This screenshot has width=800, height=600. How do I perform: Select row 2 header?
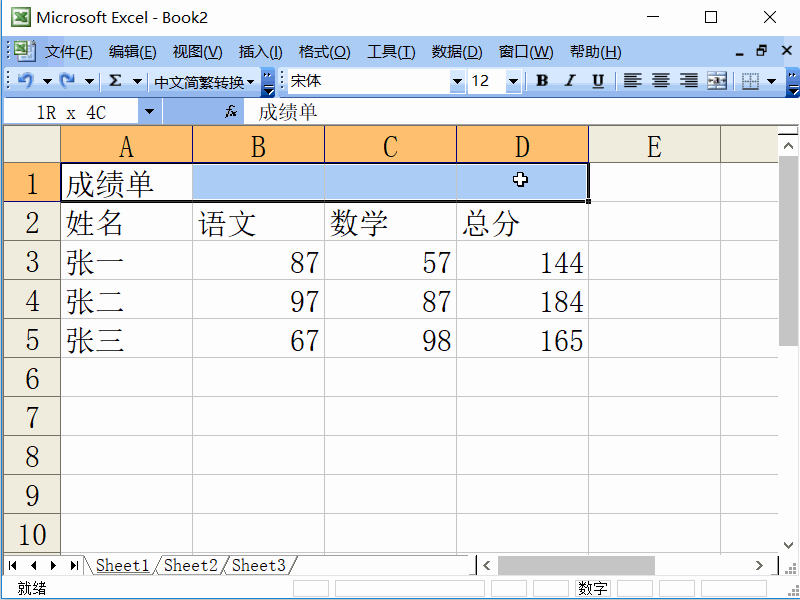click(x=32, y=222)
